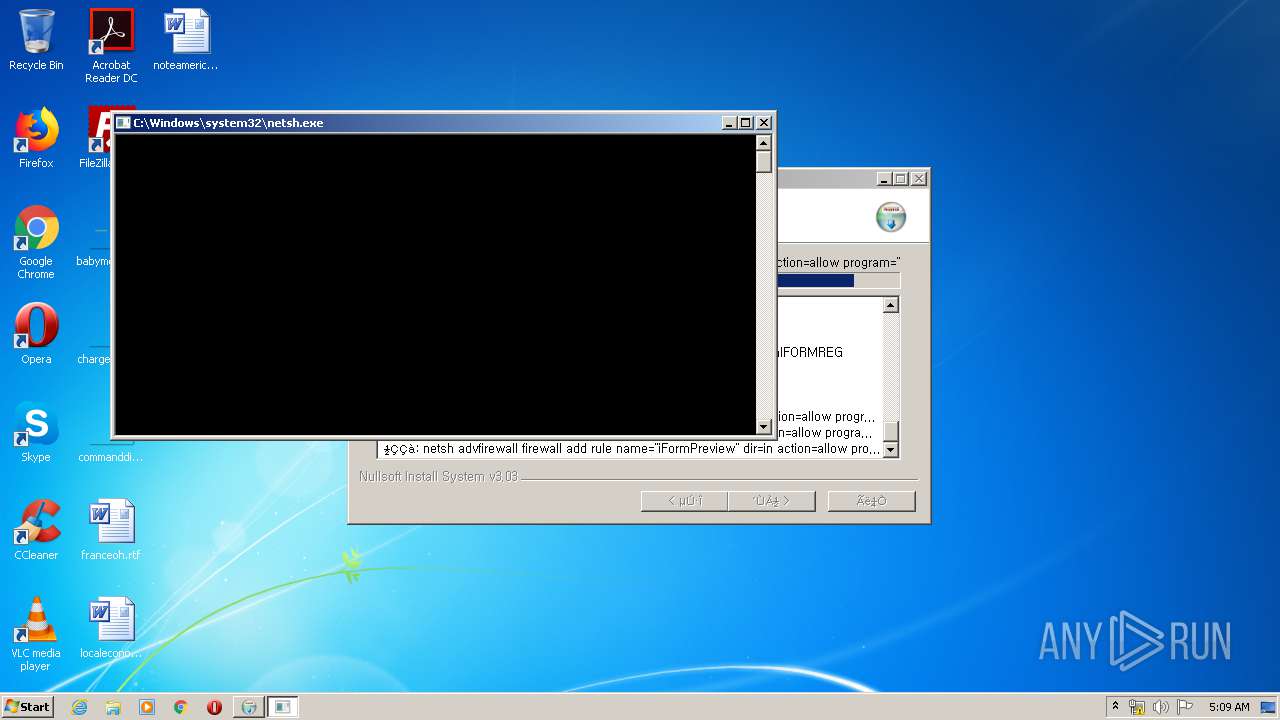Click the installer log scroll-up arrow

(891, 305)
